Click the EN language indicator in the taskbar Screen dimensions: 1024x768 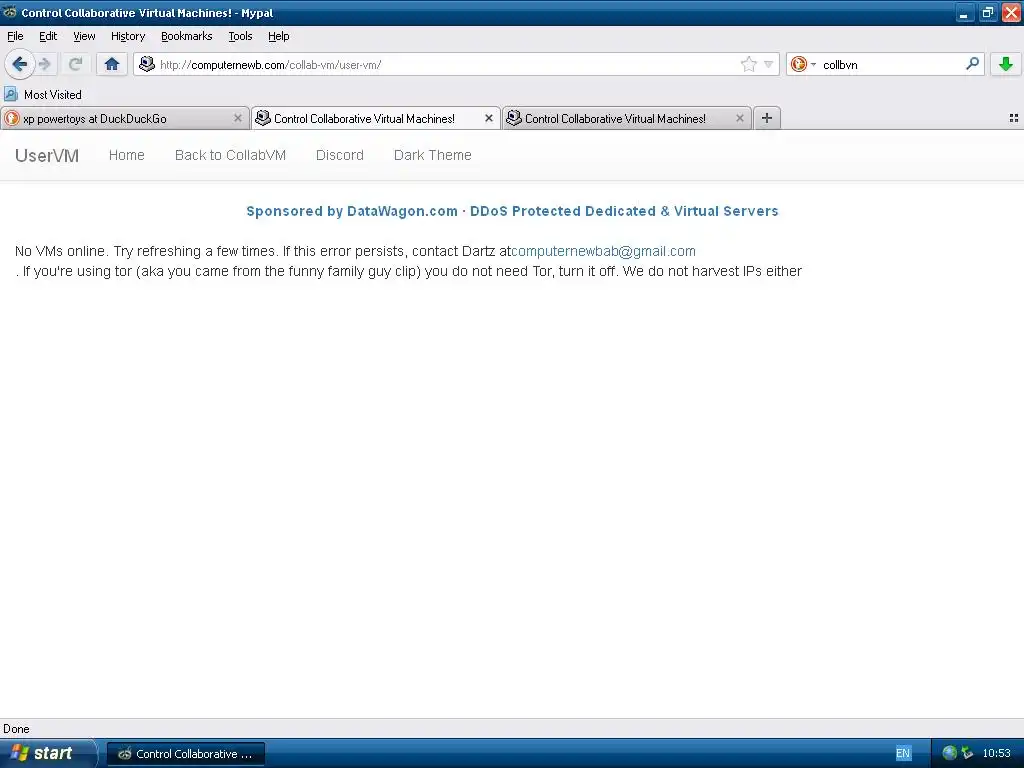click(903, 754)
